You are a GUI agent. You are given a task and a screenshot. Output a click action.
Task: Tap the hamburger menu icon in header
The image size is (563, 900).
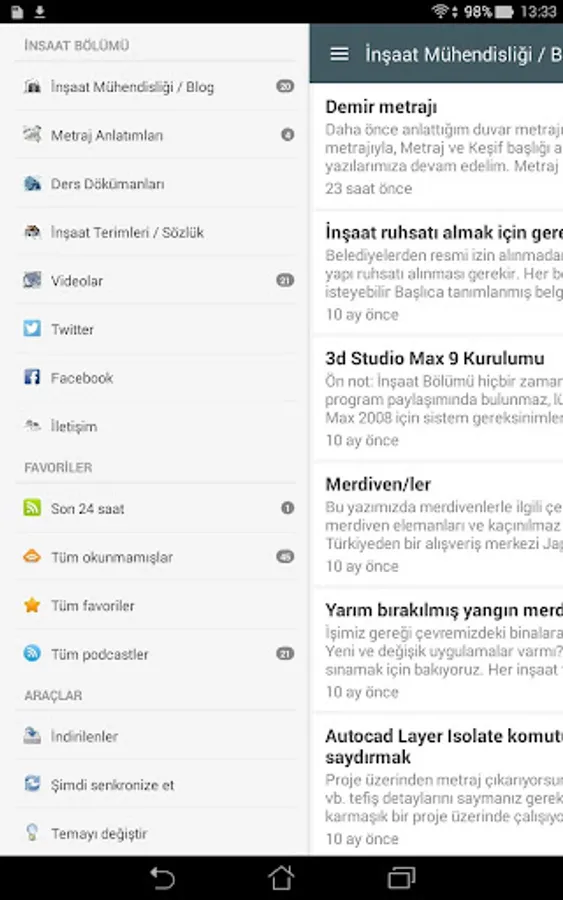(339, 54)
